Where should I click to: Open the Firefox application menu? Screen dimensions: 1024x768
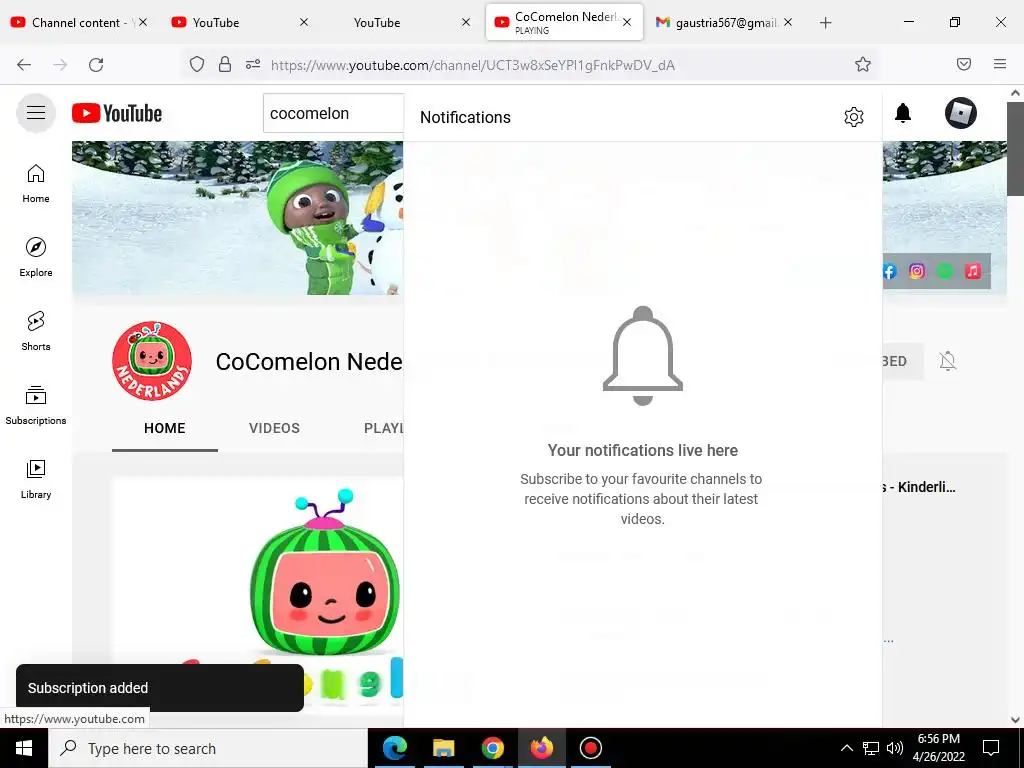pos(1000,64)
